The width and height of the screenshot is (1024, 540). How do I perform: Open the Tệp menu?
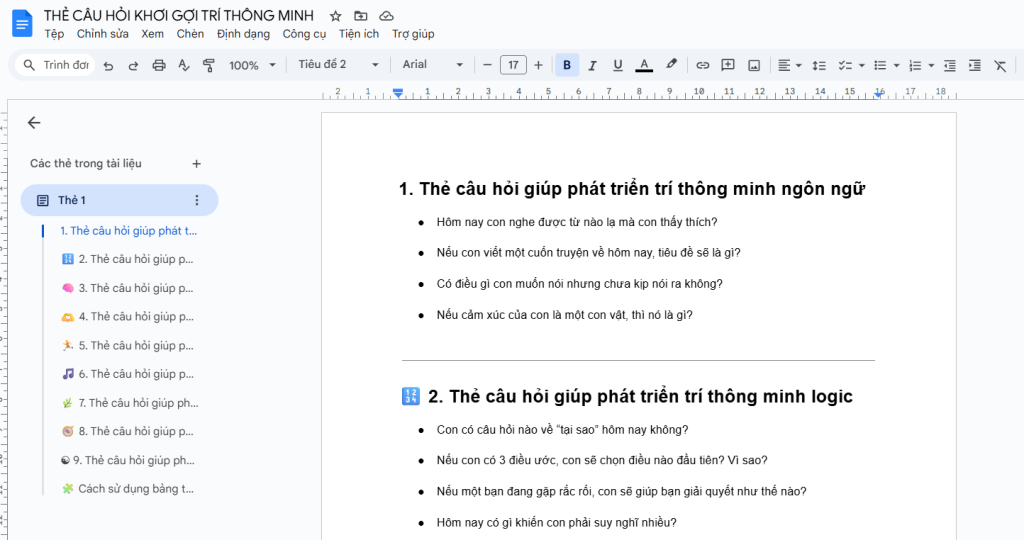tap(54, 34)
